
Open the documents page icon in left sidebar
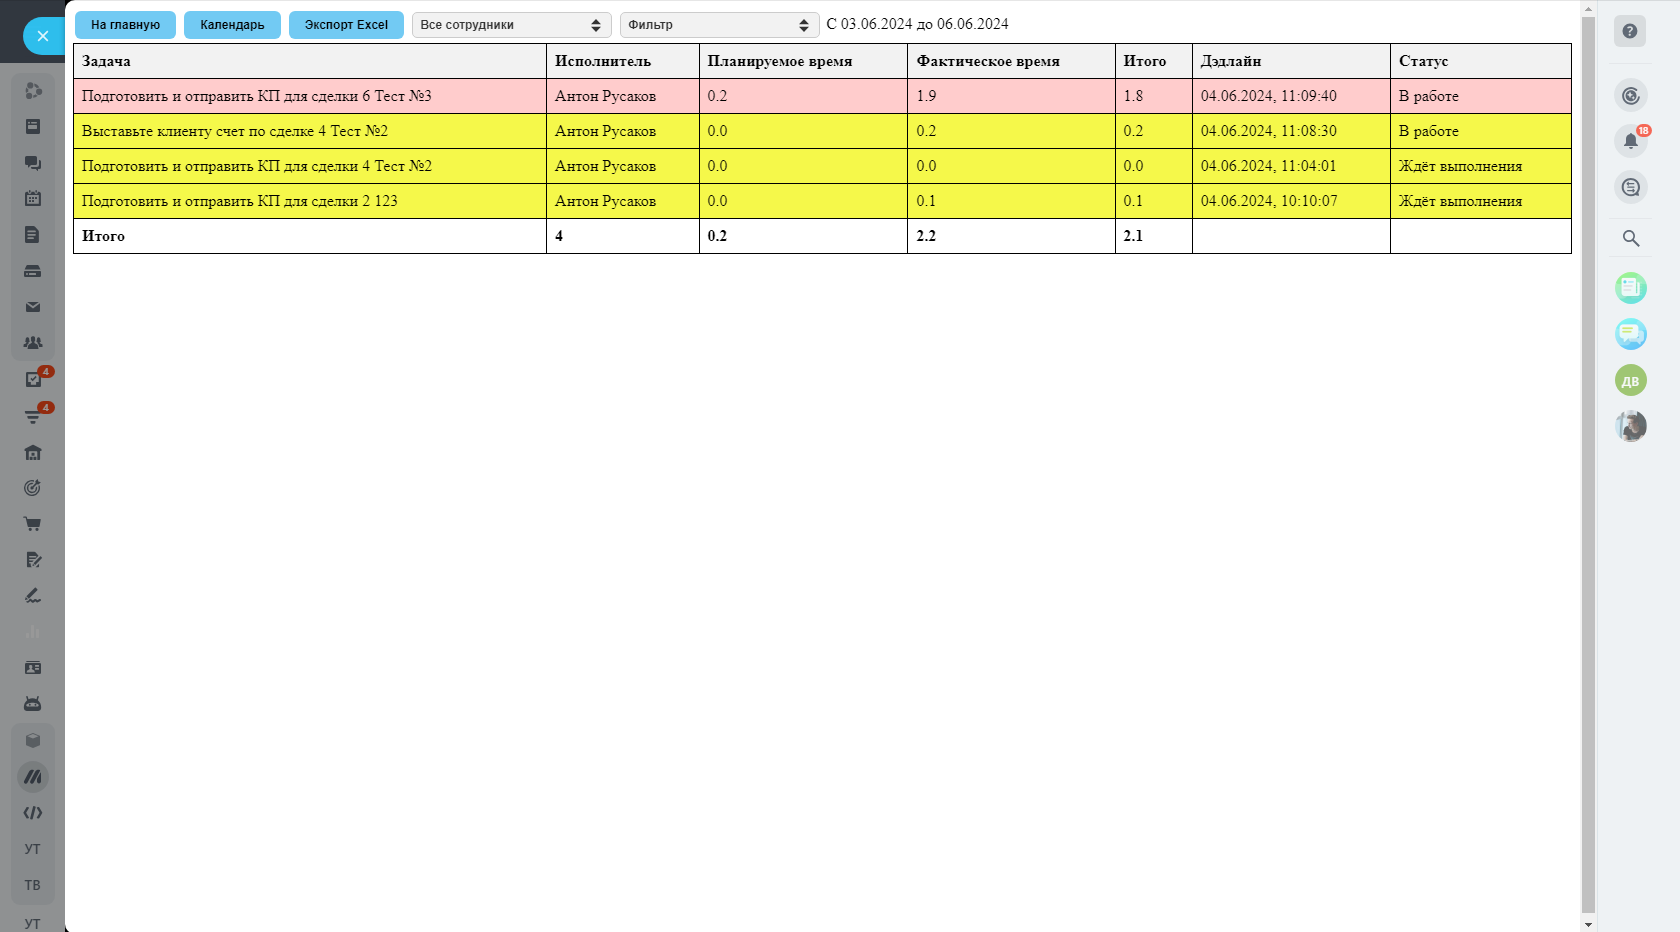(x=33, y=235)
